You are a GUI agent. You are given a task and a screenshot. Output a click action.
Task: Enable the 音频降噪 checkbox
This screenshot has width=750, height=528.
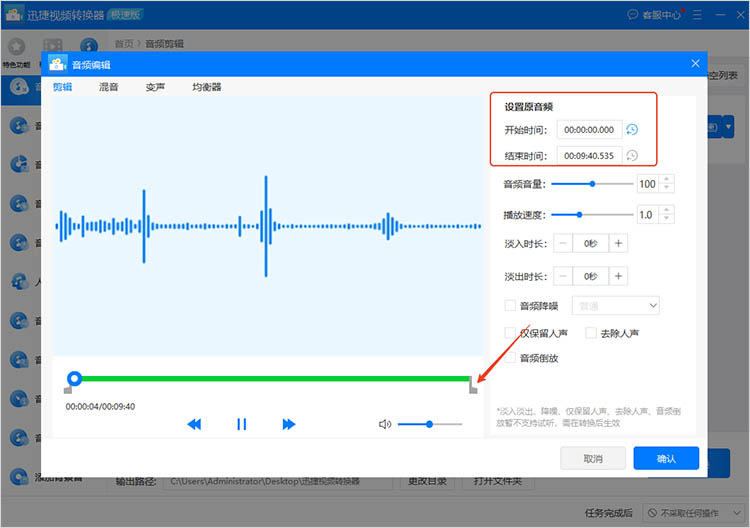click(510, 306)
